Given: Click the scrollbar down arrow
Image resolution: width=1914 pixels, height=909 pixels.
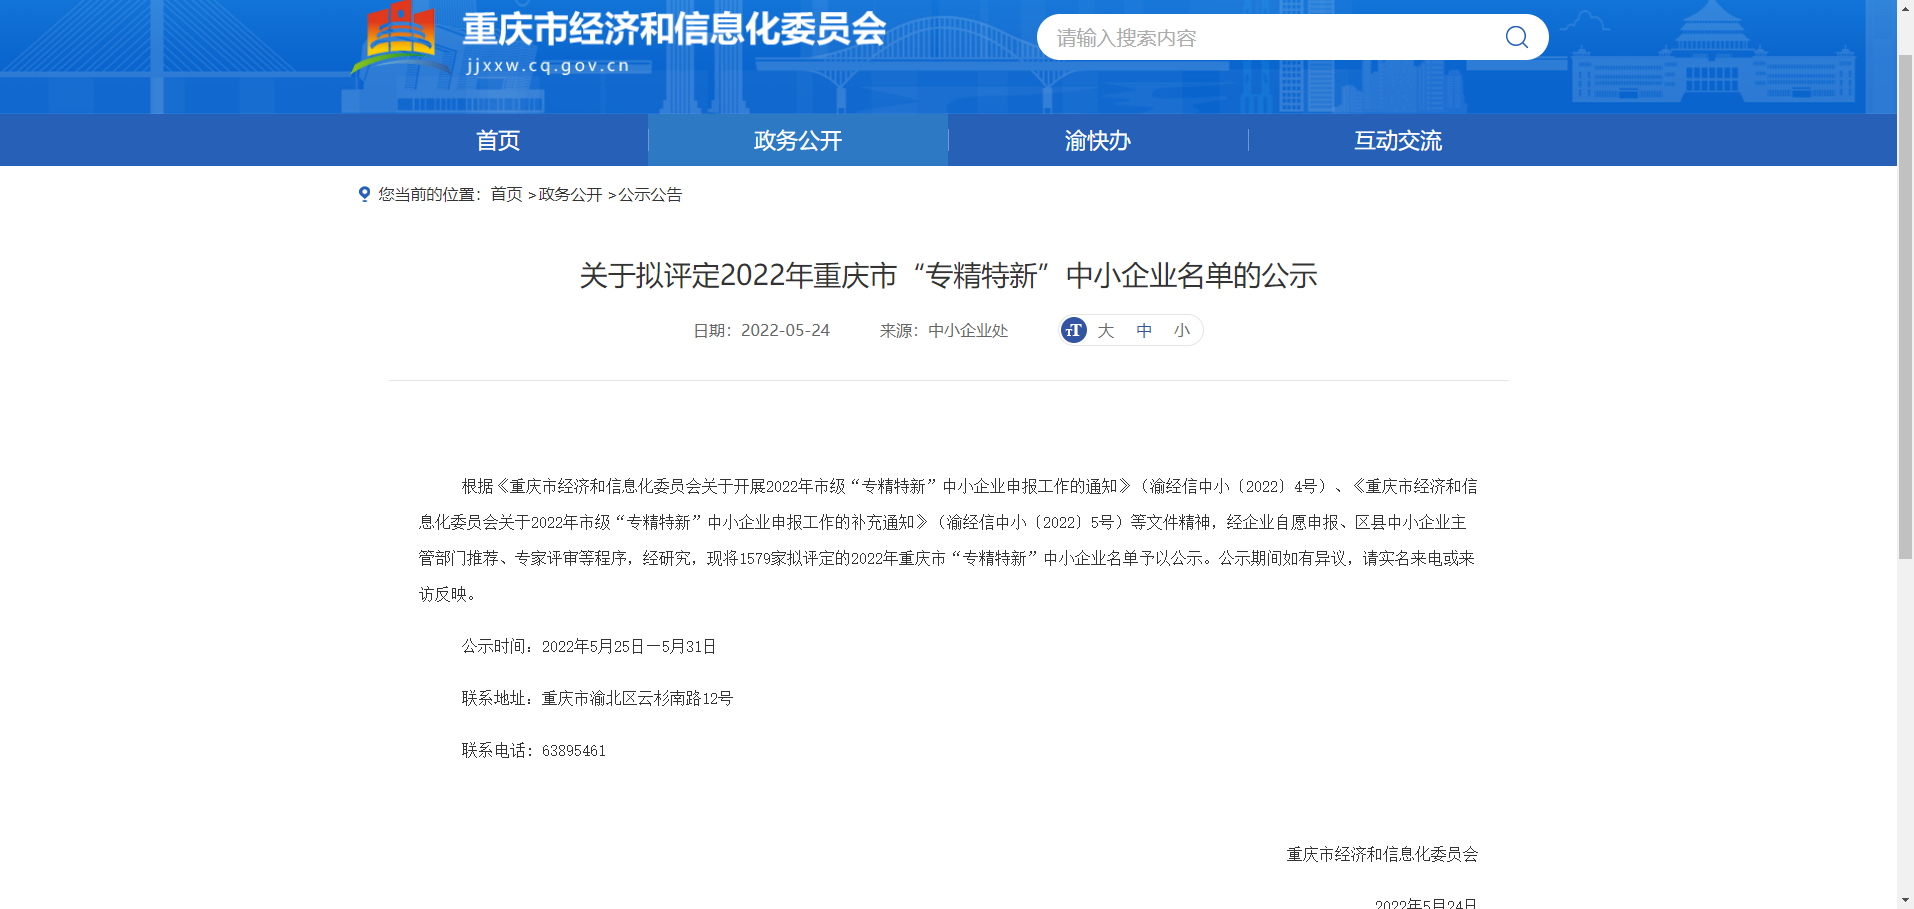Looking at the screenshot, I should (1905, 901).
